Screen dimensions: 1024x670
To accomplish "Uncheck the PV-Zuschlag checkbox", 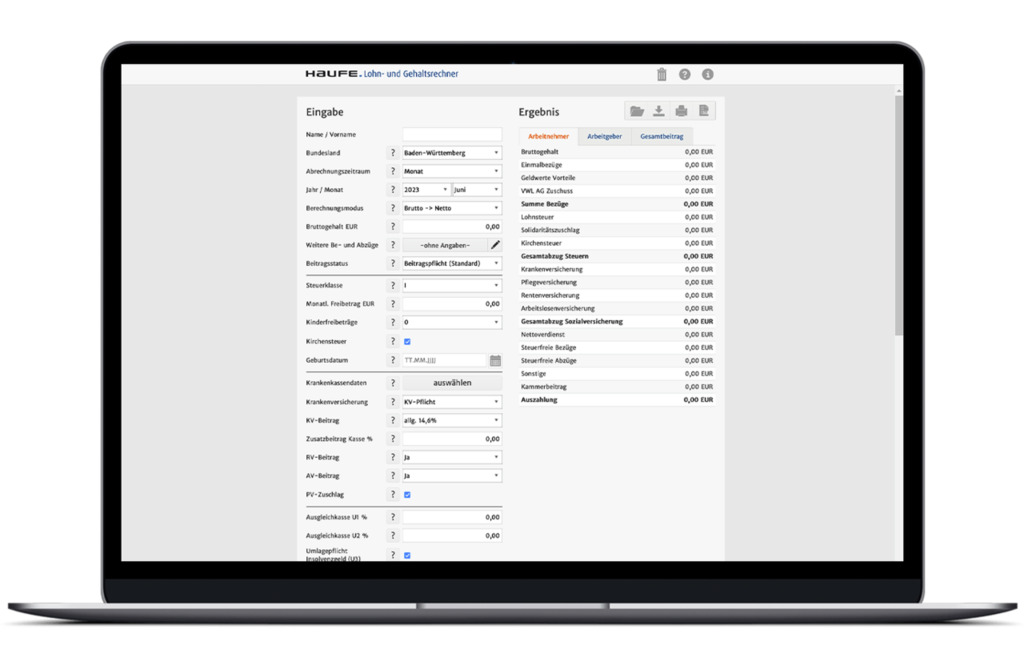I will coord(407,495).
